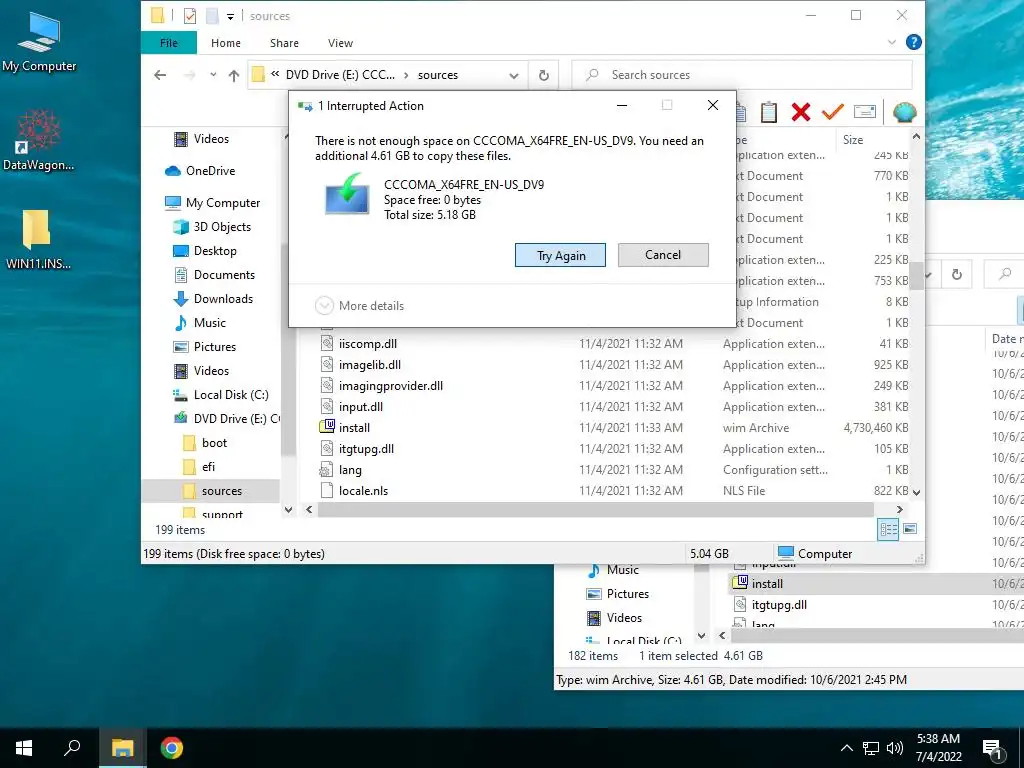This screenshot has height=768, width=1024.
Task: Click the hidden path chevron in address bar
Action: point(276,74)
